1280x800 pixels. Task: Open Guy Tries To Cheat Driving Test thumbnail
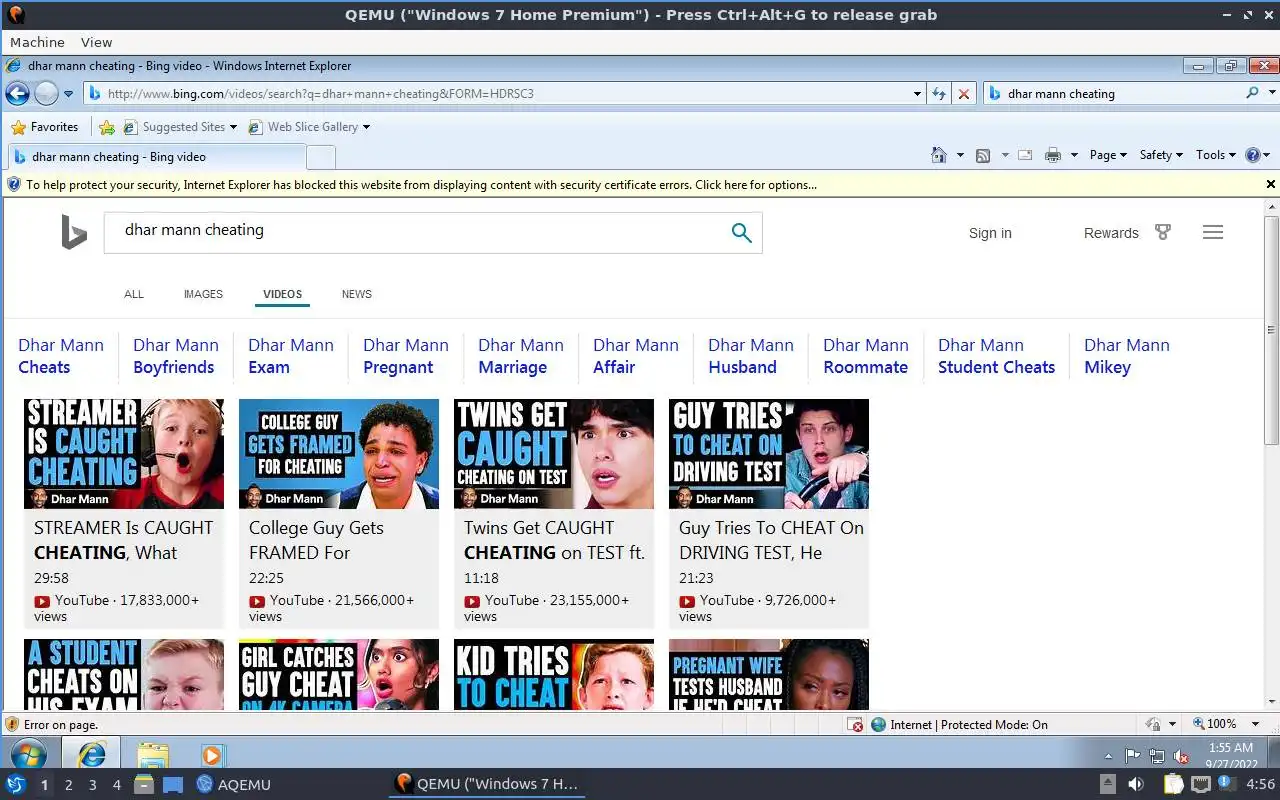pyautogui.click(x=769, y=454)
